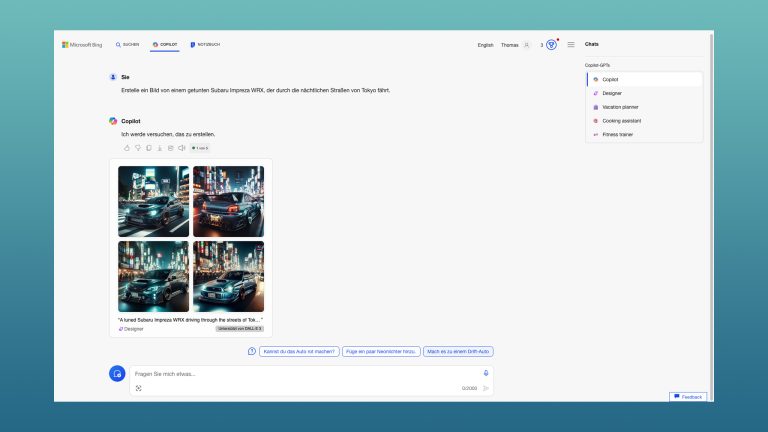Click the English language link in the header
Viewport: 768px width, 432px height.
click(x=485, y=45)
